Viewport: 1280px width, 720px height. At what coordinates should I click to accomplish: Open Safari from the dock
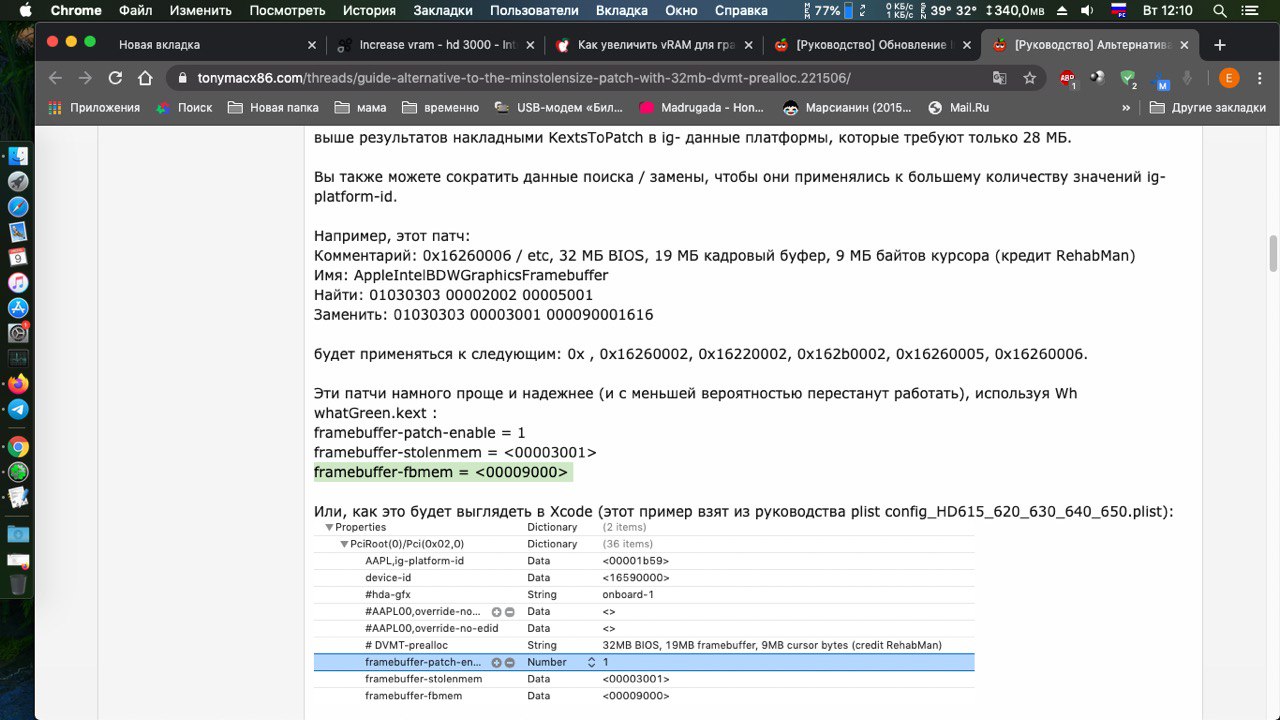(18, 206)
